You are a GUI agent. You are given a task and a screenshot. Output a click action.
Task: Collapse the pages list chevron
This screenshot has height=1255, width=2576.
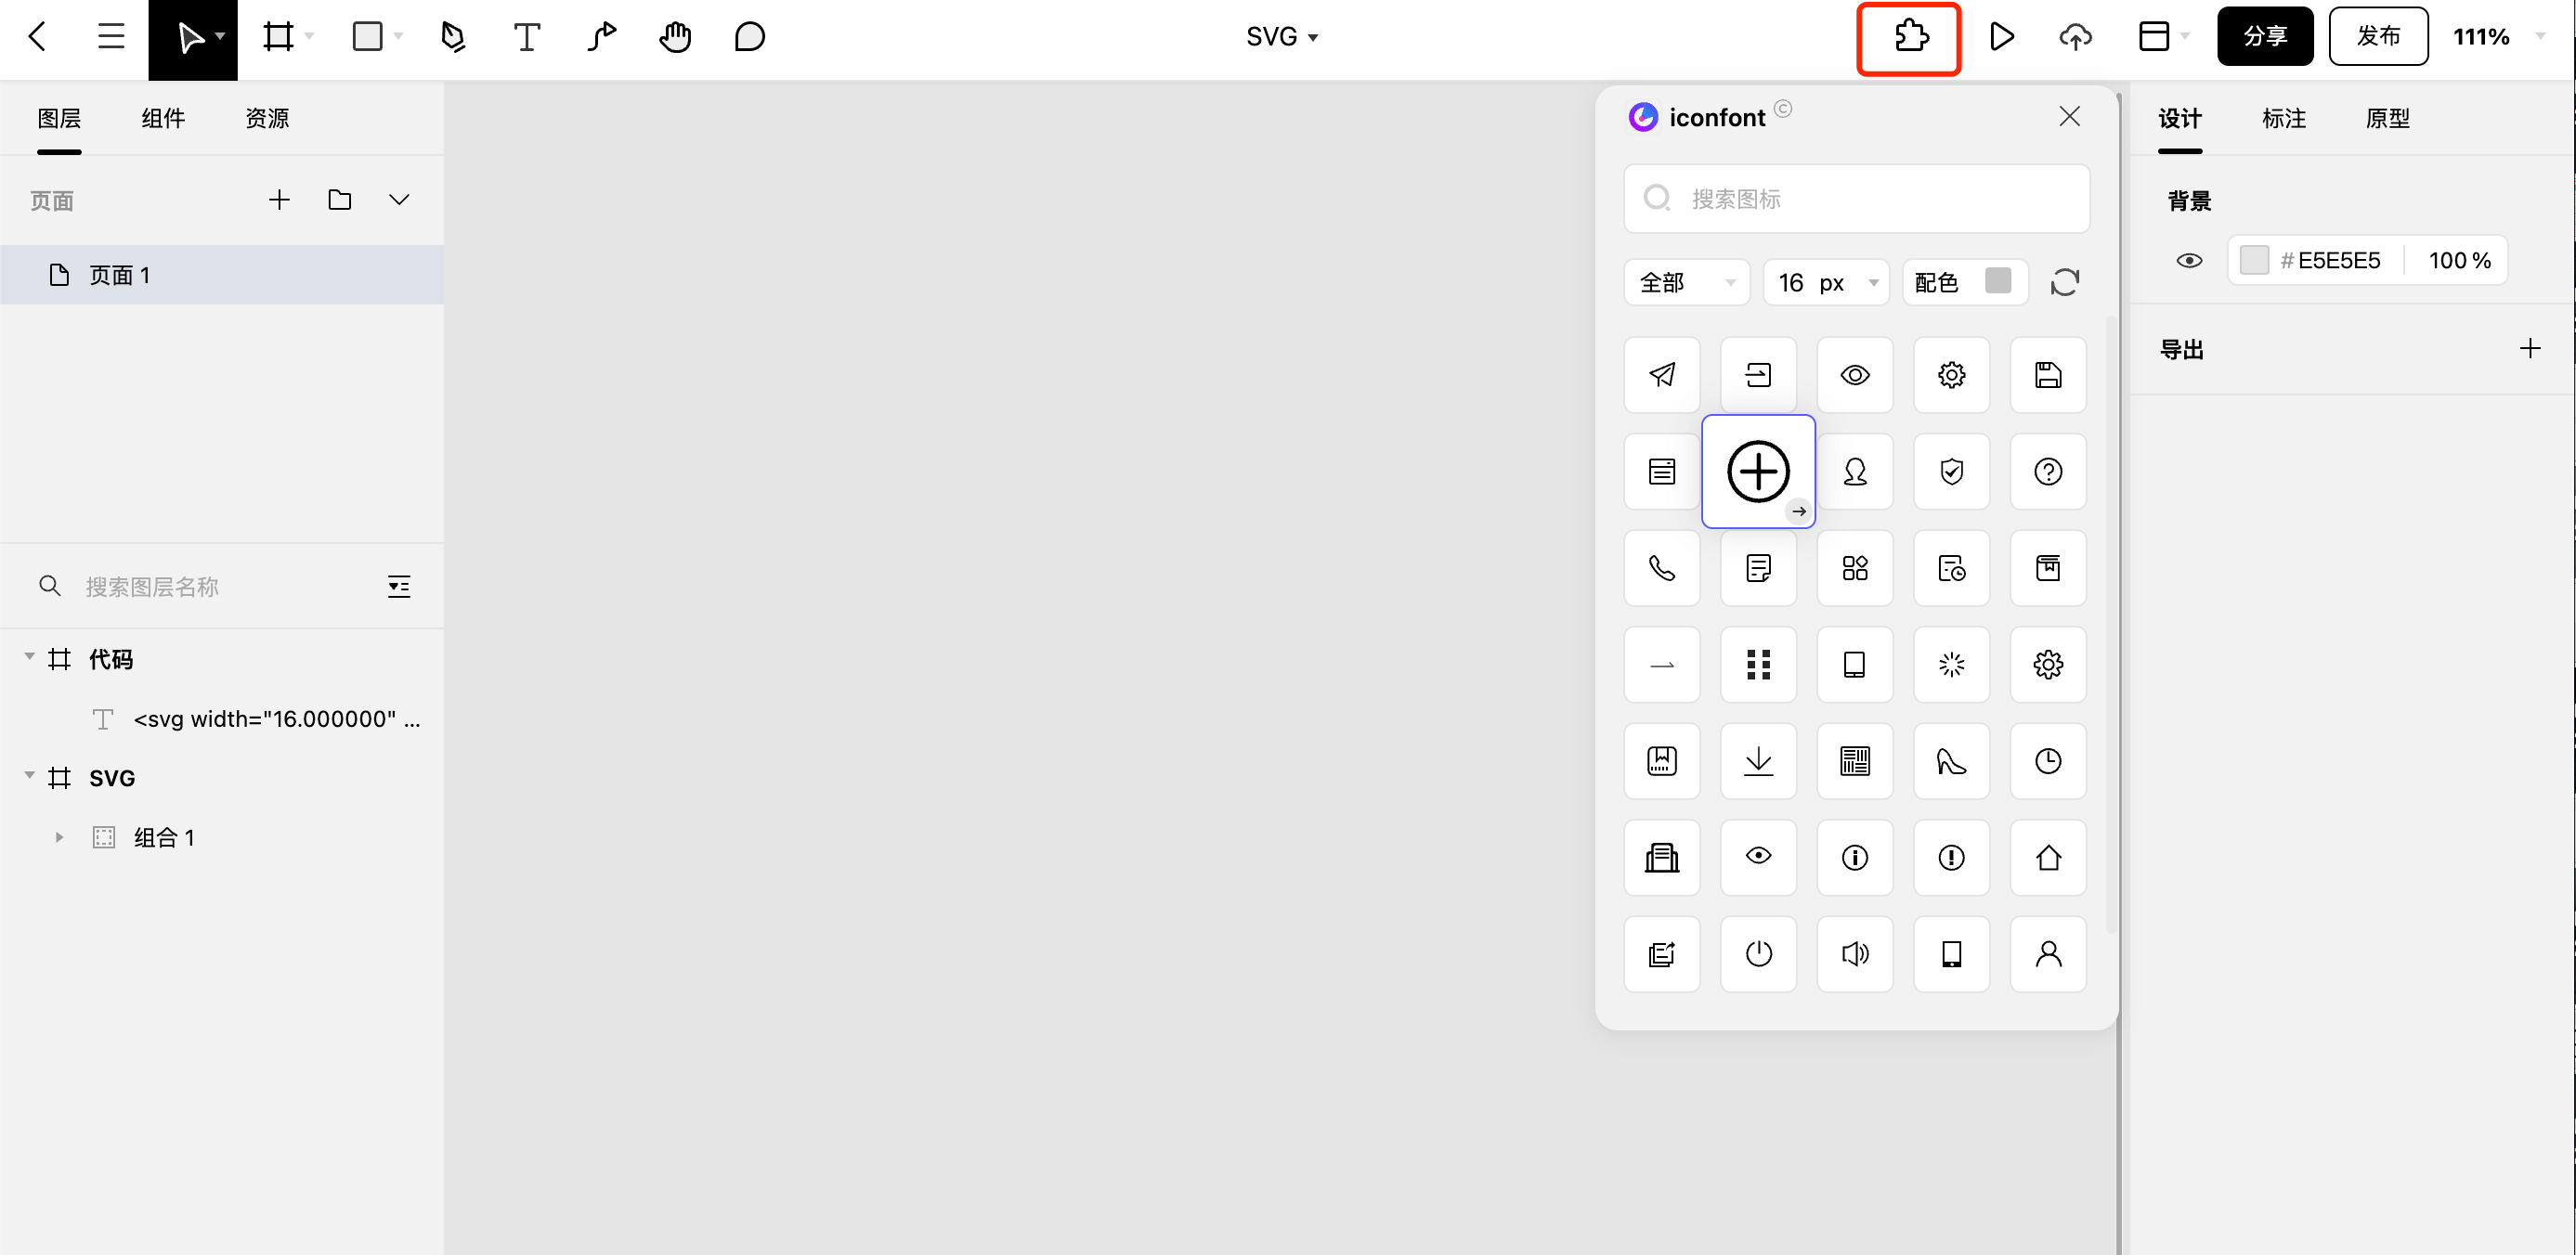tap(399, 200)
